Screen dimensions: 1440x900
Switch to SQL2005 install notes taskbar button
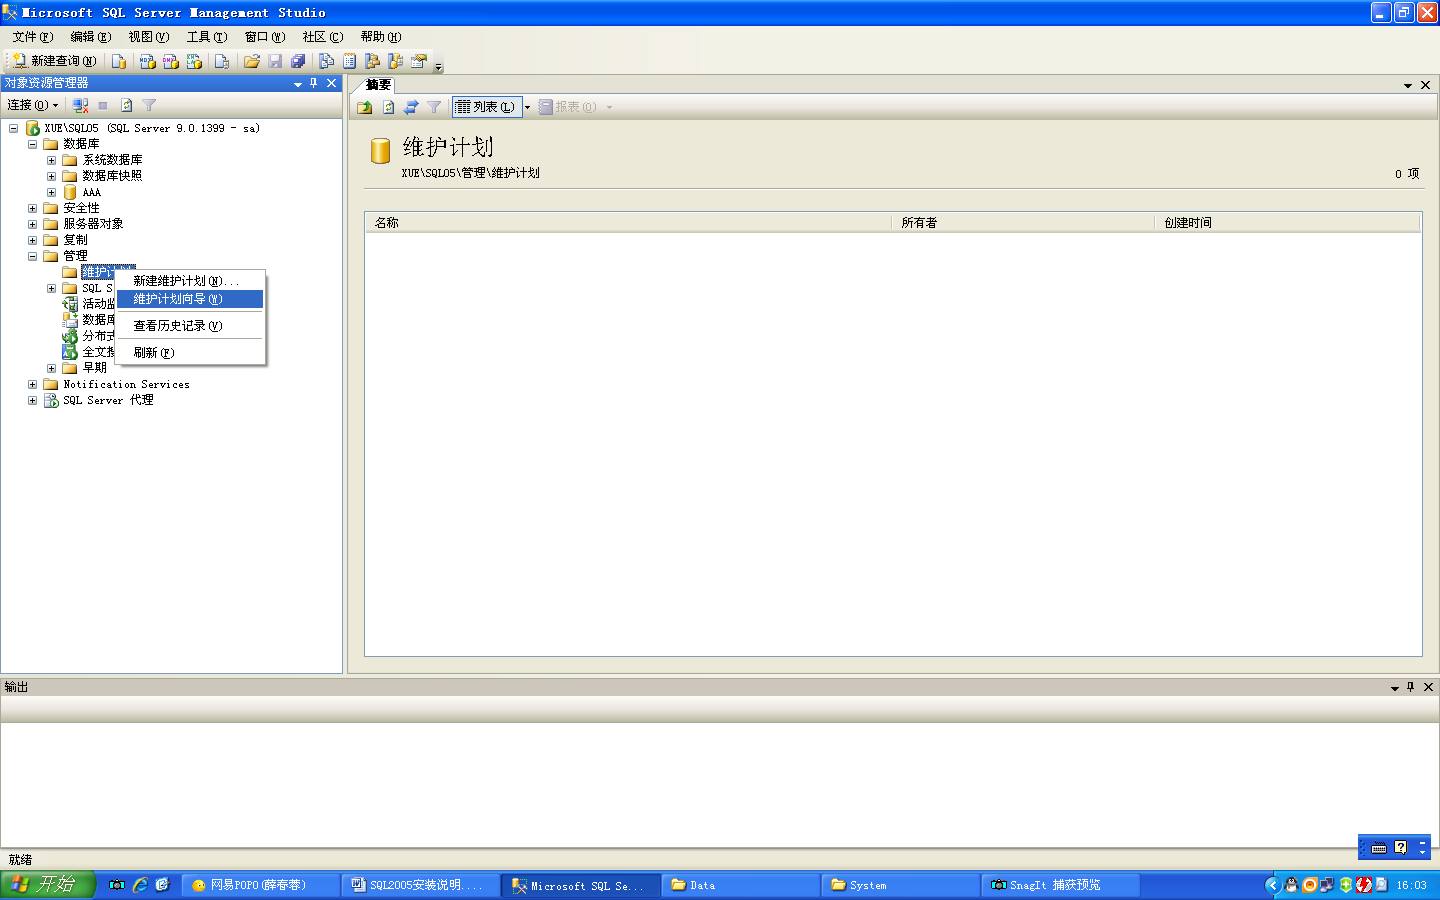click(x=420, y=885)
